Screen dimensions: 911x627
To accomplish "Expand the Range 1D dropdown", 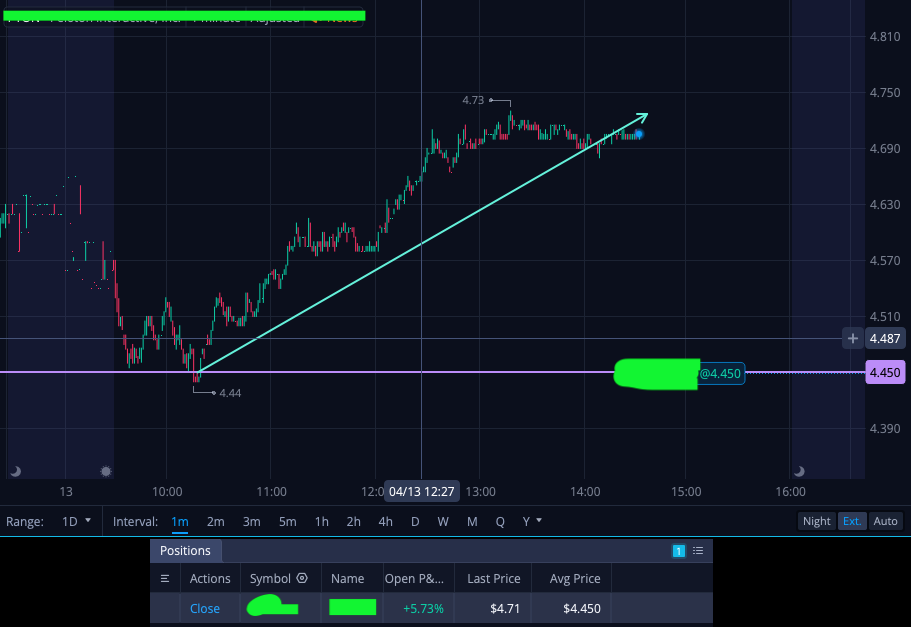I will (77, 521).
